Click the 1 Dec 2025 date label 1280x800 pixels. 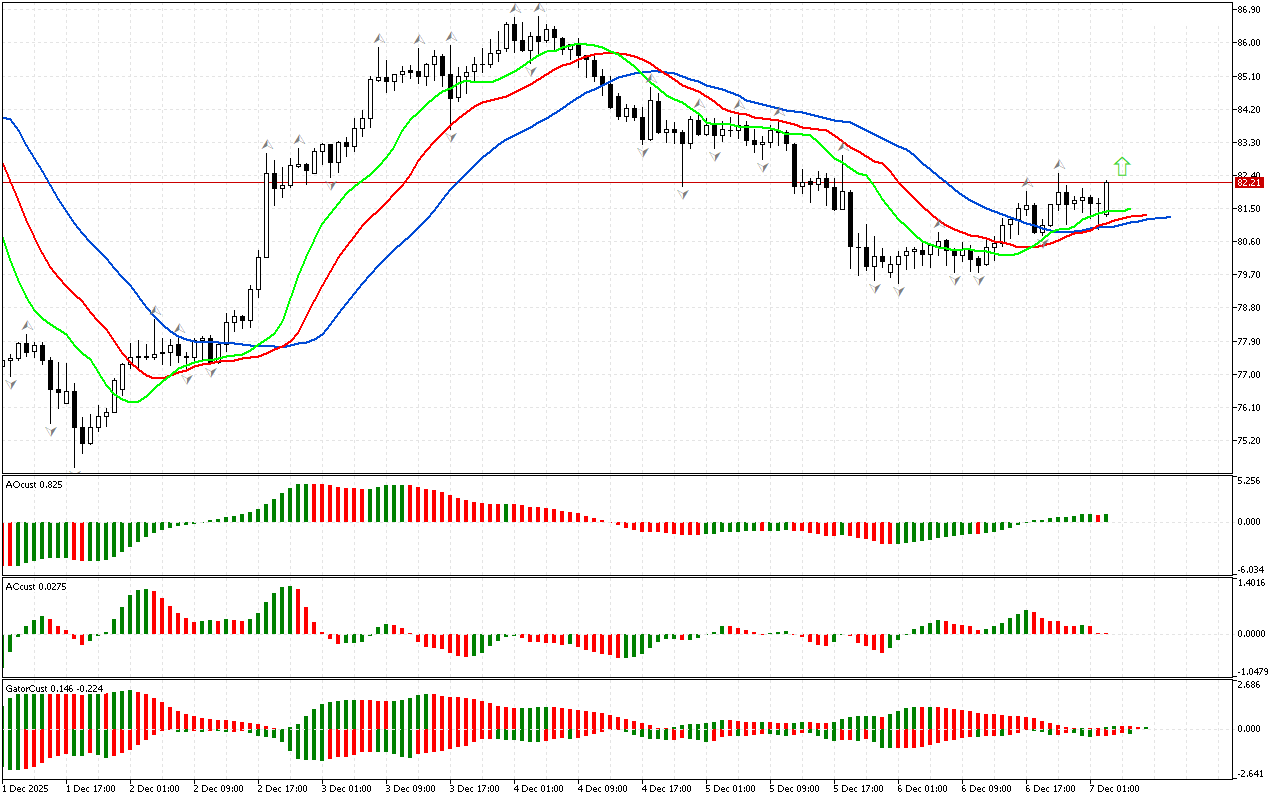(30, 787)
